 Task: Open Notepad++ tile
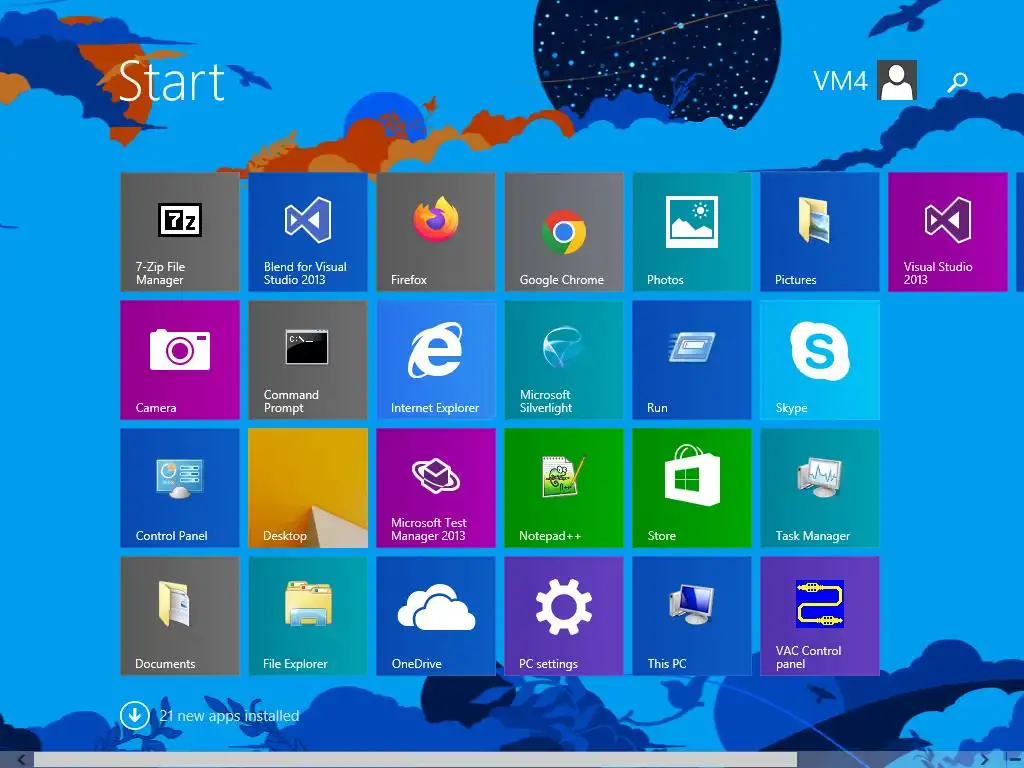564,488
